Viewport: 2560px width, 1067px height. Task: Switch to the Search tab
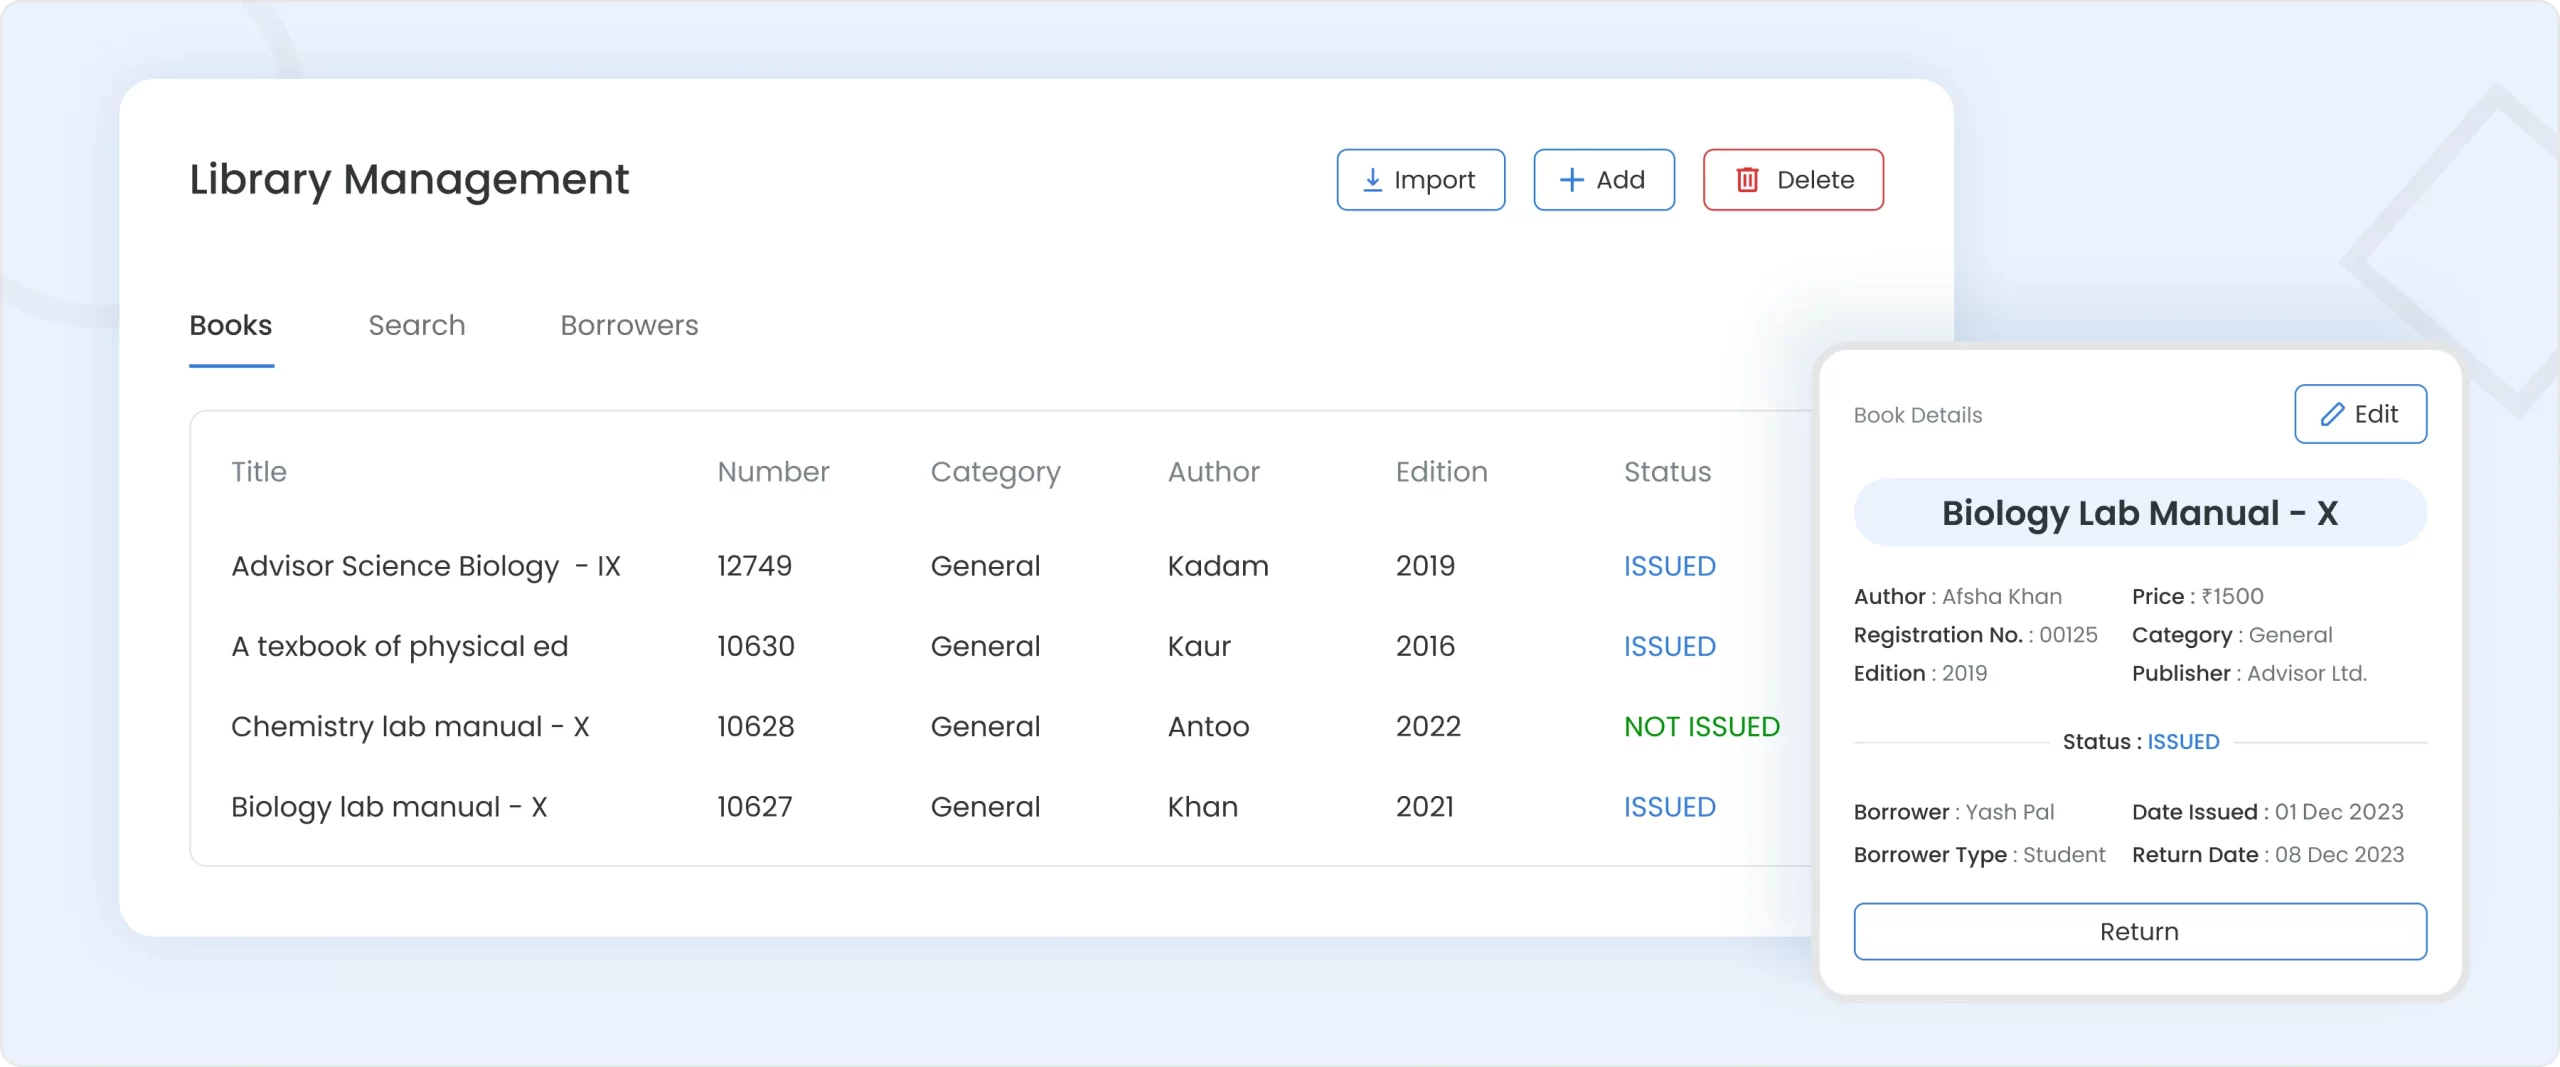point(417,325)
